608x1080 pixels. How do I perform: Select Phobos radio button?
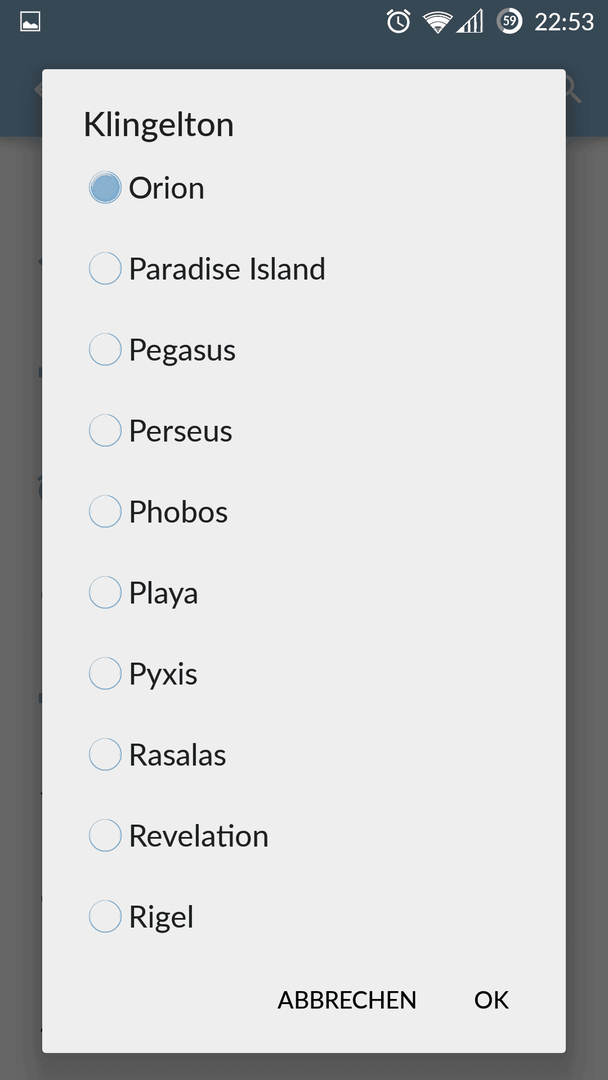point(105,512)
